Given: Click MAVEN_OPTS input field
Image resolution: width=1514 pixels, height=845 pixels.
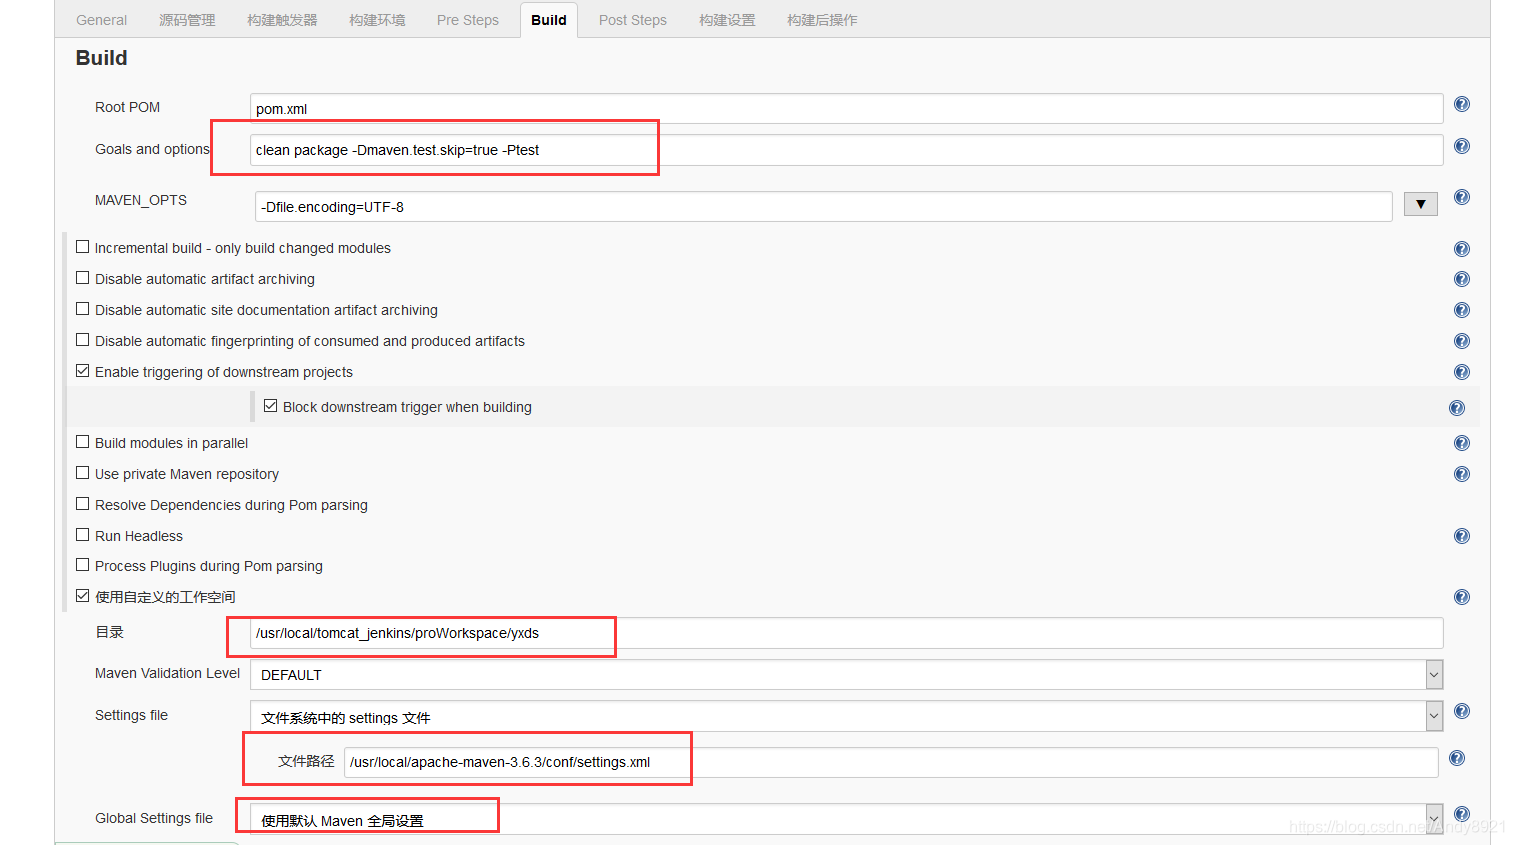Looking at the screenshot, I should pyautogui.click(x=823, y=206).
